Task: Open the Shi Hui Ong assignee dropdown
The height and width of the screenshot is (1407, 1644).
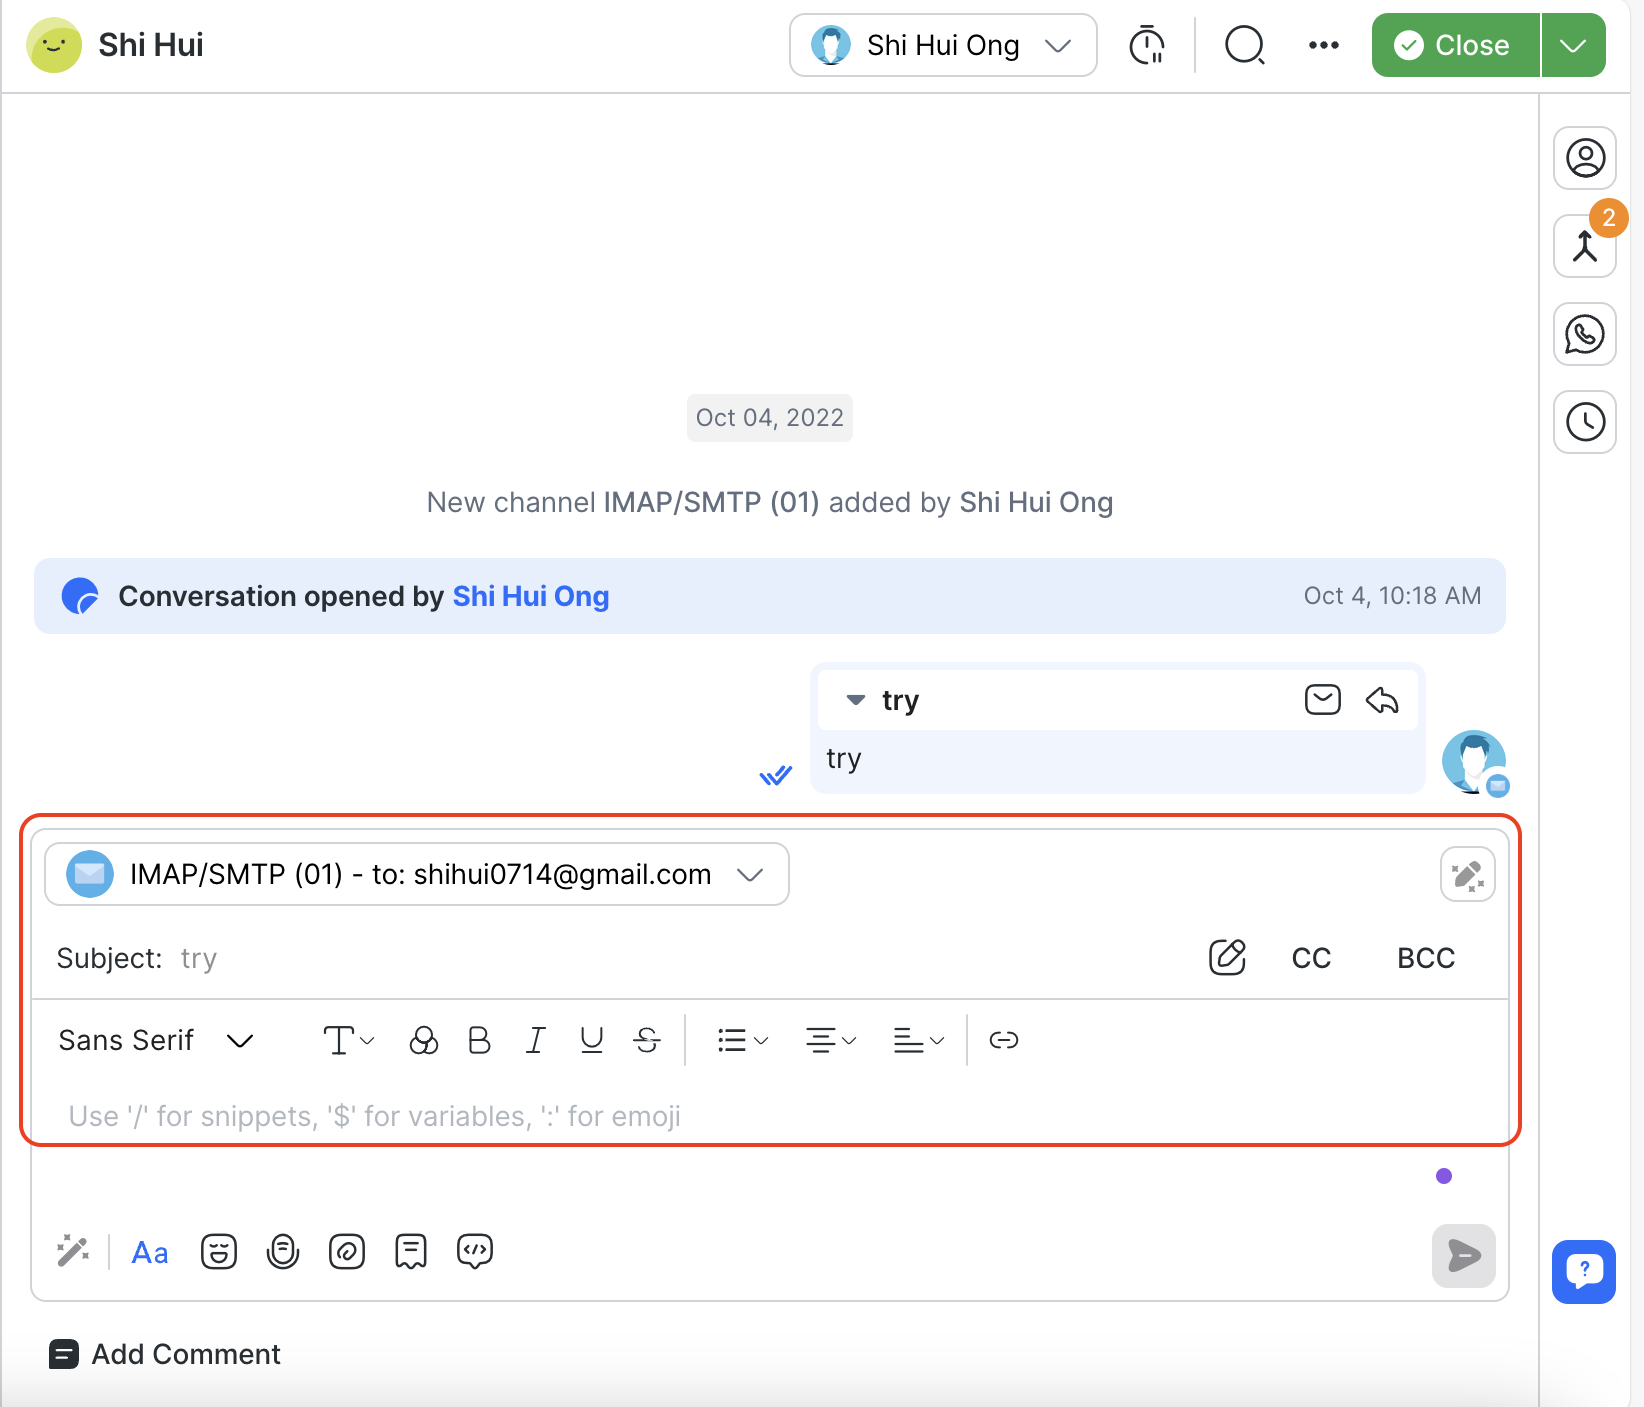Action: coord(942,45)
